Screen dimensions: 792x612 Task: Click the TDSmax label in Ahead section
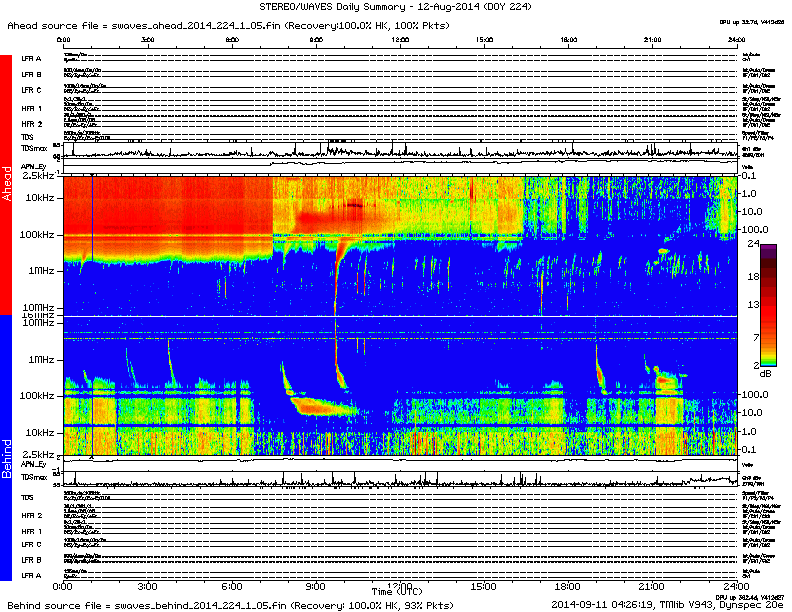[34, 148]
